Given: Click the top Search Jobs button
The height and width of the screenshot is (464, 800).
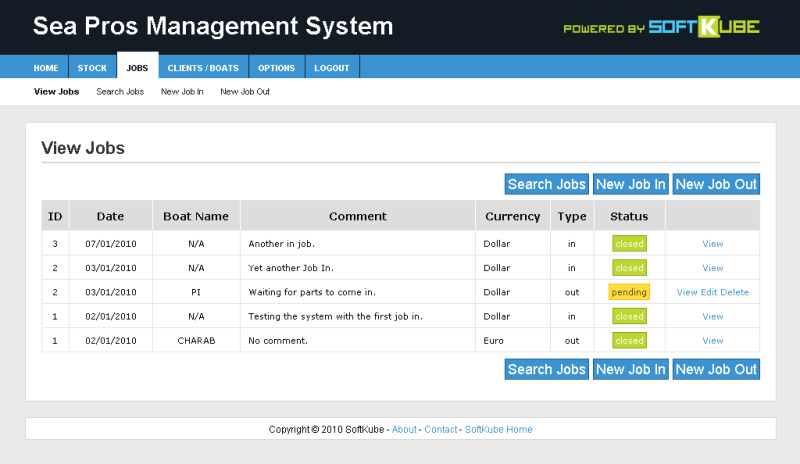Looking at the screenshot, I should point(546,184).
